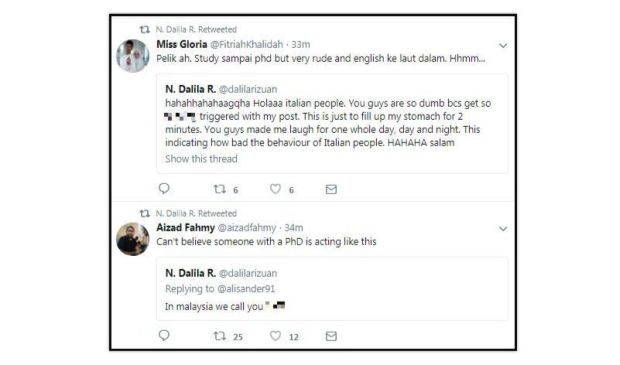Open quoted tweet about Italian people
The image size is (620, 365).
click(x=332, y=123)
